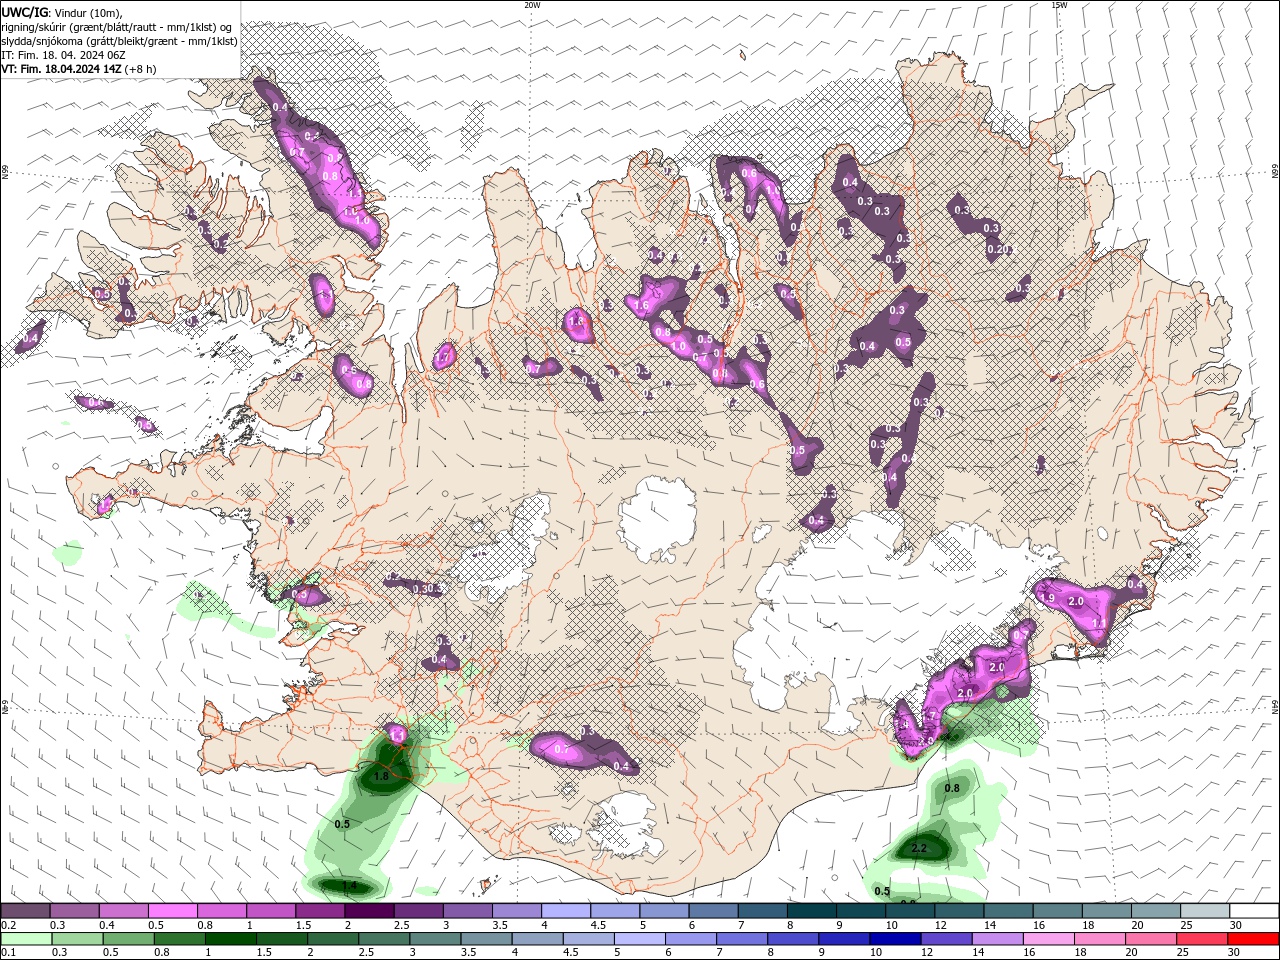
Task: Click the round white Hofsjökull glacier area
Action: pos(658,518)
